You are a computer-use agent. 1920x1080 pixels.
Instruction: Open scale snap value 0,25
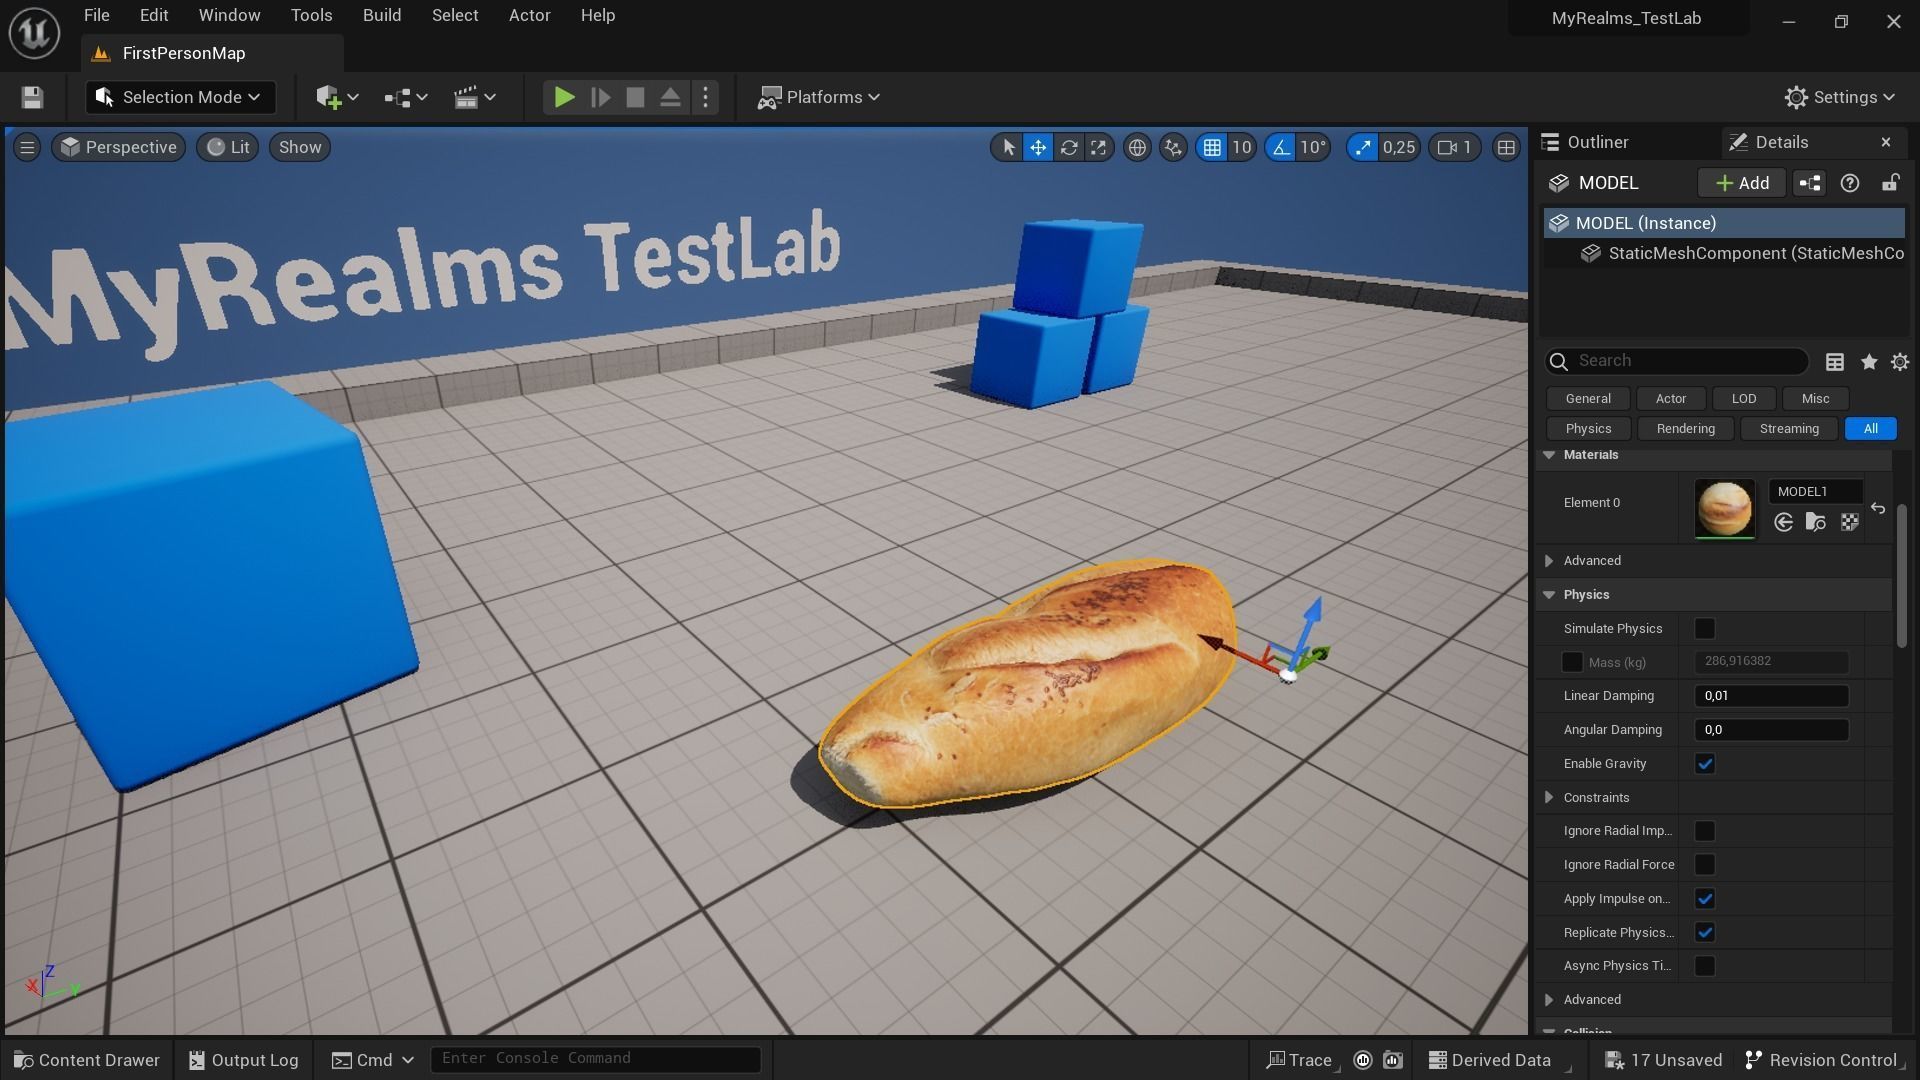coord(1399,147)
